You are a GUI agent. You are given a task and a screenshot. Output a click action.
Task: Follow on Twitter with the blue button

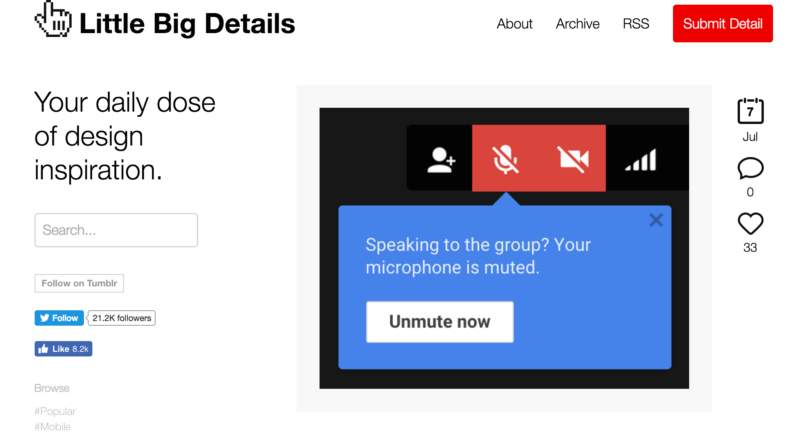click(x=59, y=318)
